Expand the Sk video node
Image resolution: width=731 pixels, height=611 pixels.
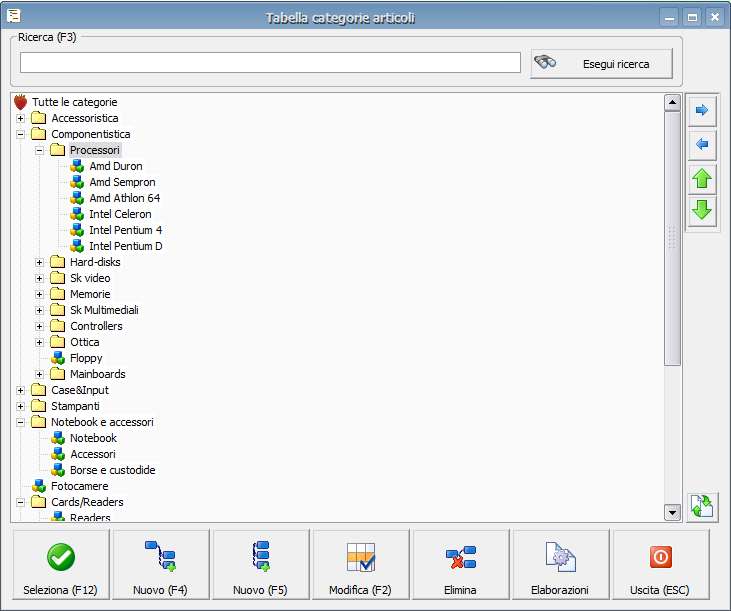[40, 278]
